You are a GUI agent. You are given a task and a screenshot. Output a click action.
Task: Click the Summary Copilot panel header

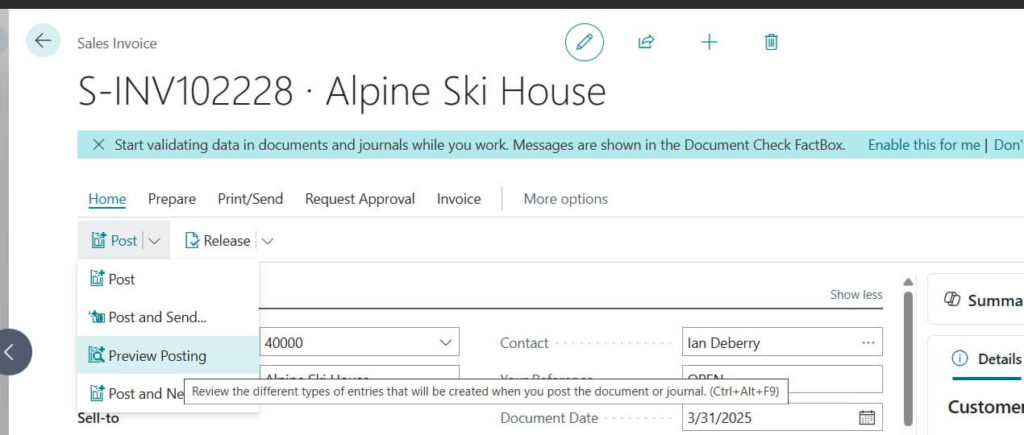coord(982,300)
